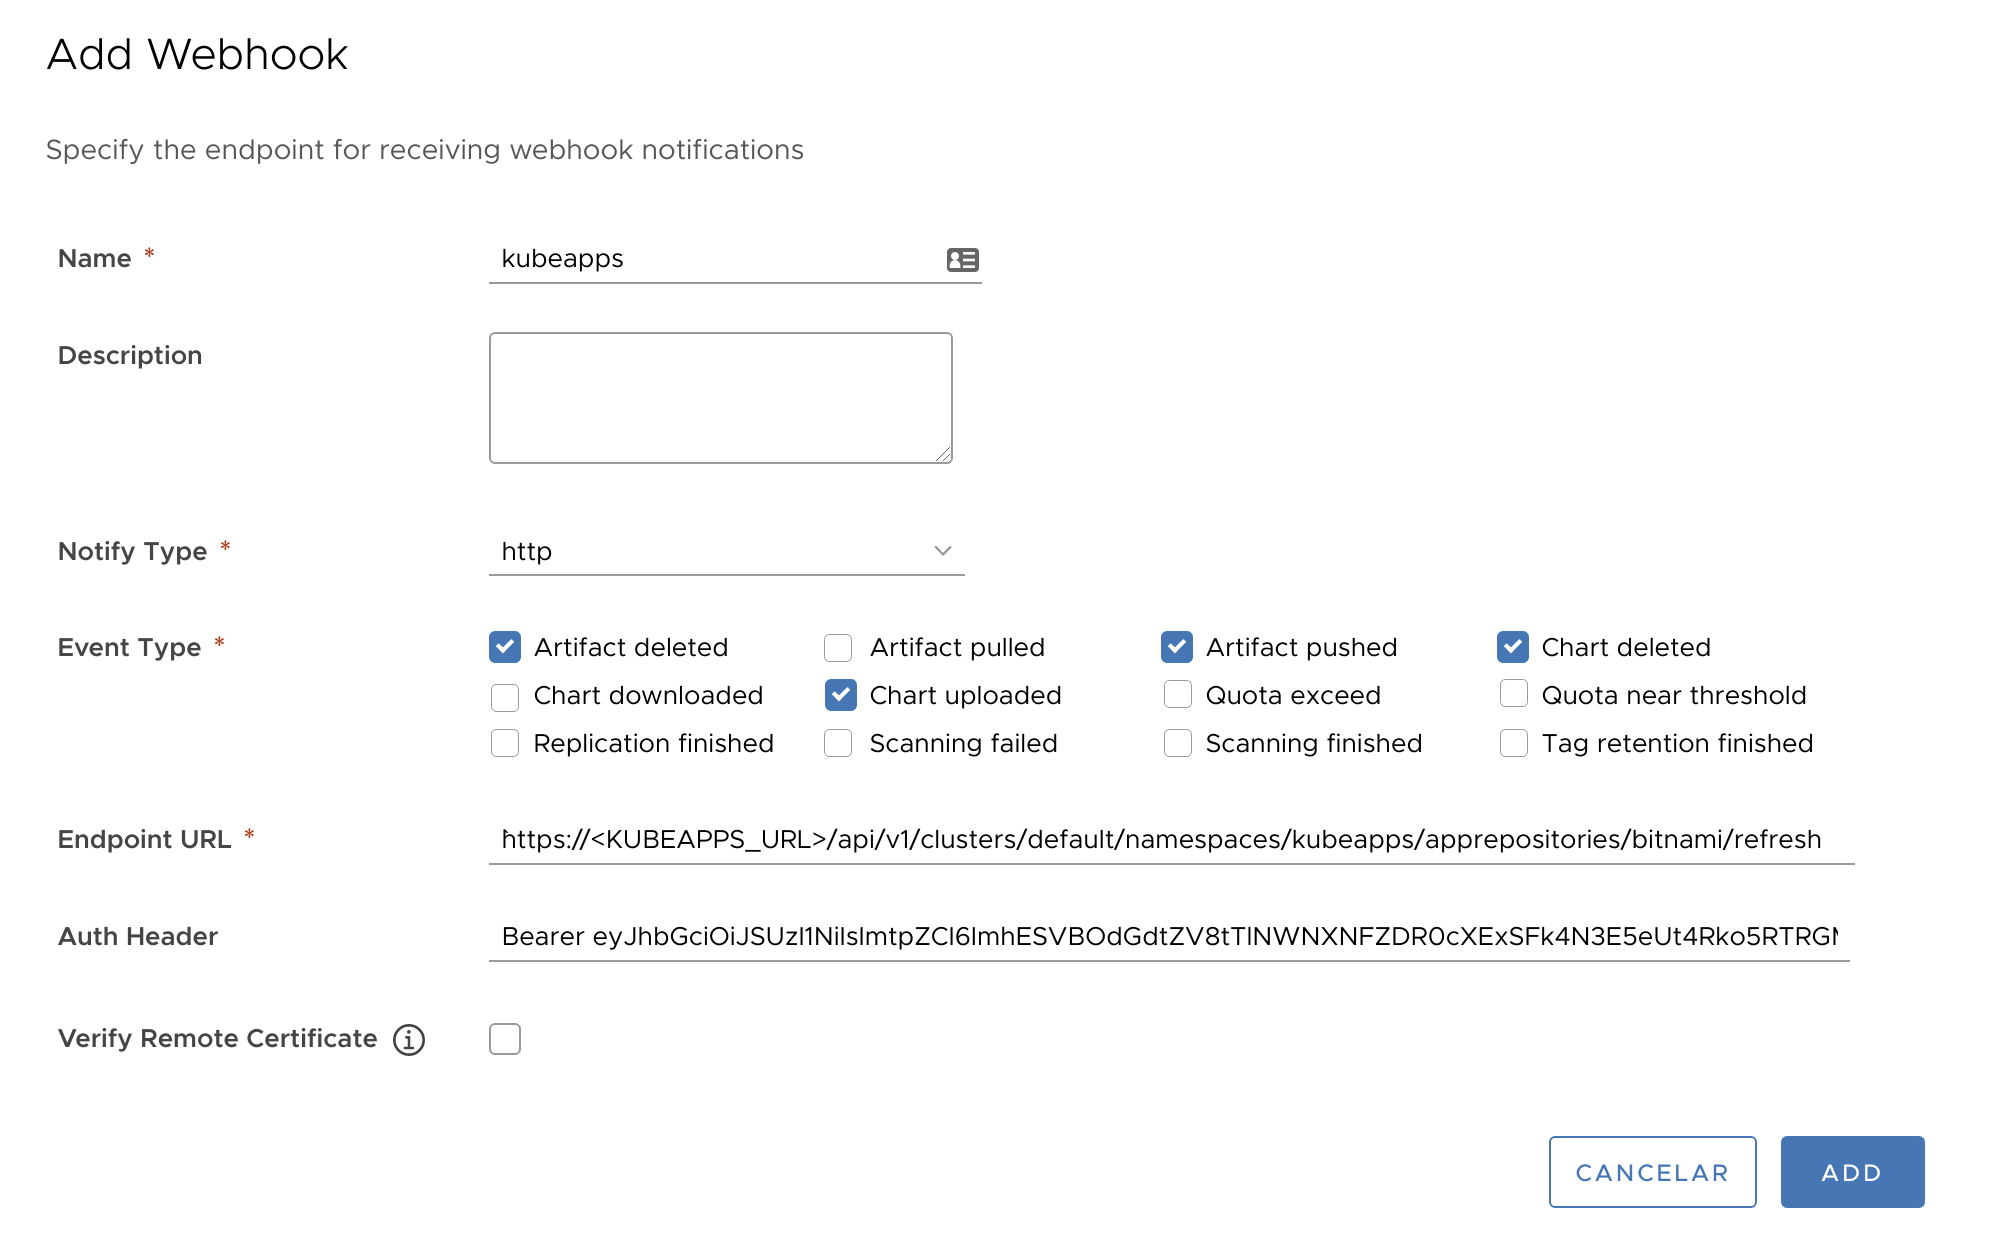This screenshot has height=1249, width=1990.
Task: Click the Notify Type dropdown chevron
Action: click(x=941, y=550)
